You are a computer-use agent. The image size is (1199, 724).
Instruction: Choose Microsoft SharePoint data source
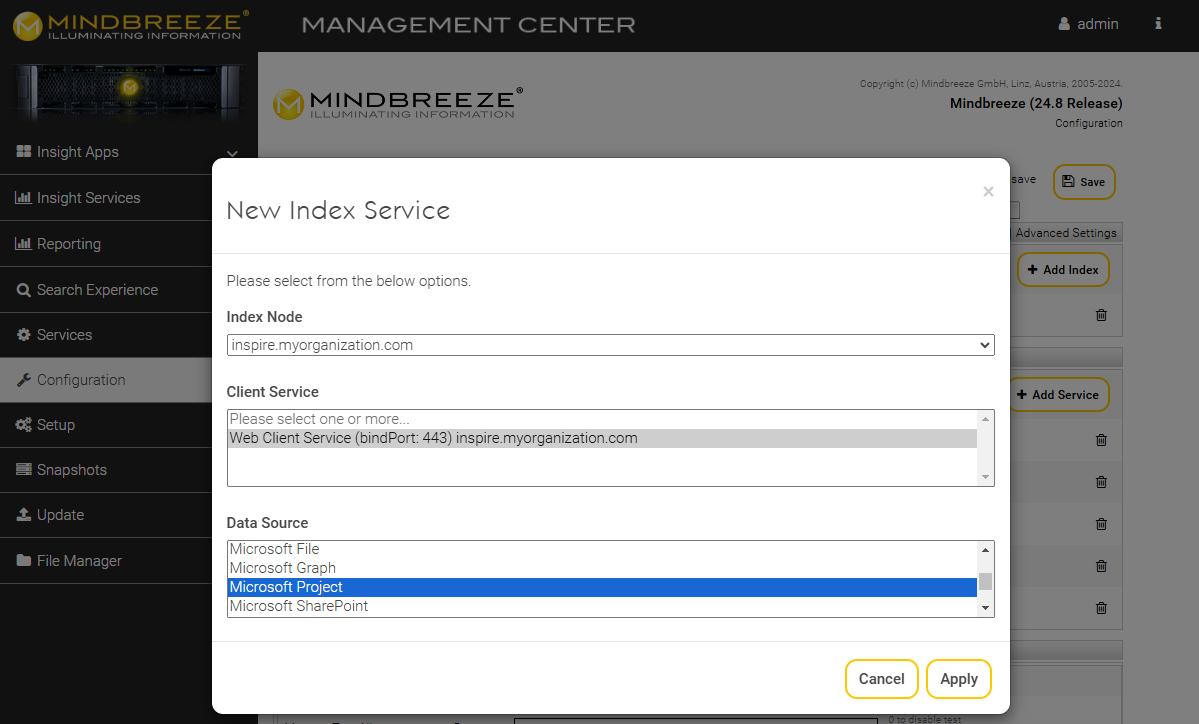tap(603, 606)
